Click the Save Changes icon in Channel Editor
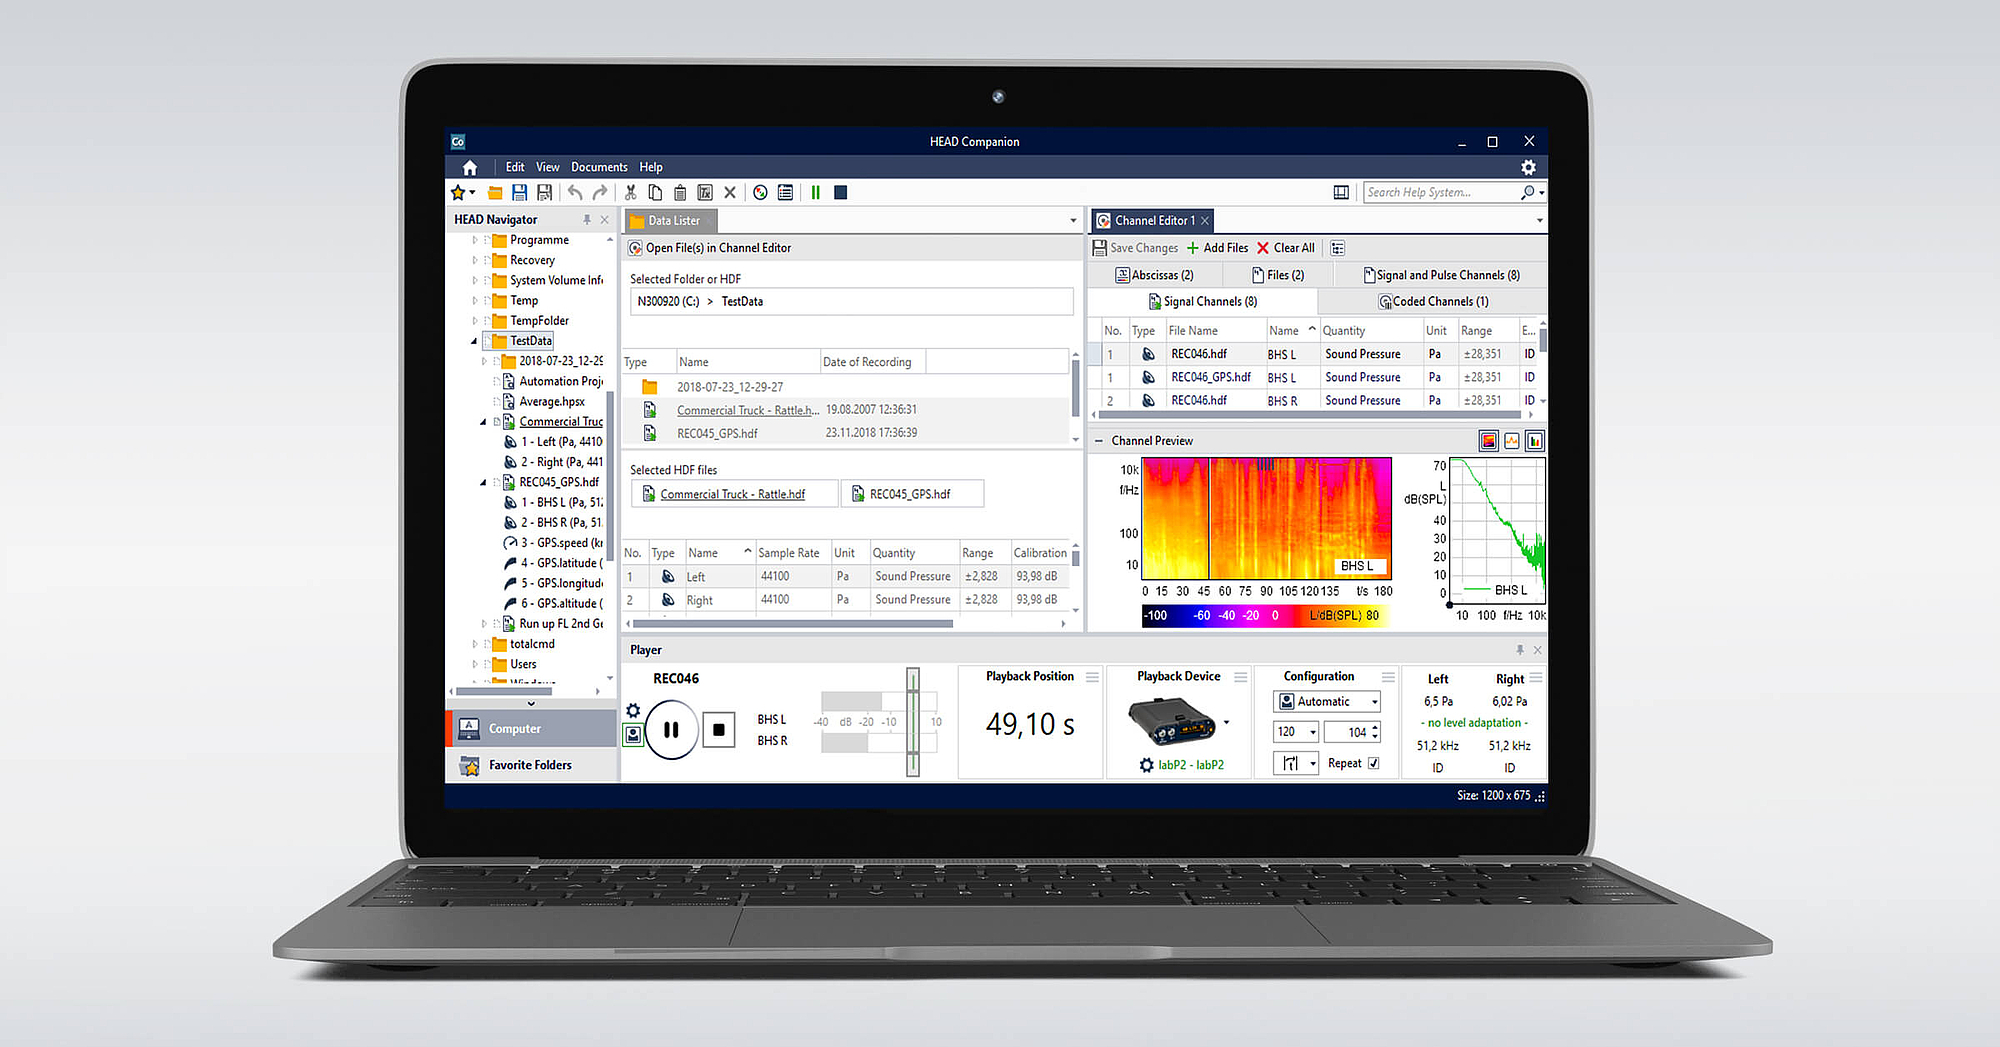Screen dimensions: 2000x1047 click(x=1099, y=247)
